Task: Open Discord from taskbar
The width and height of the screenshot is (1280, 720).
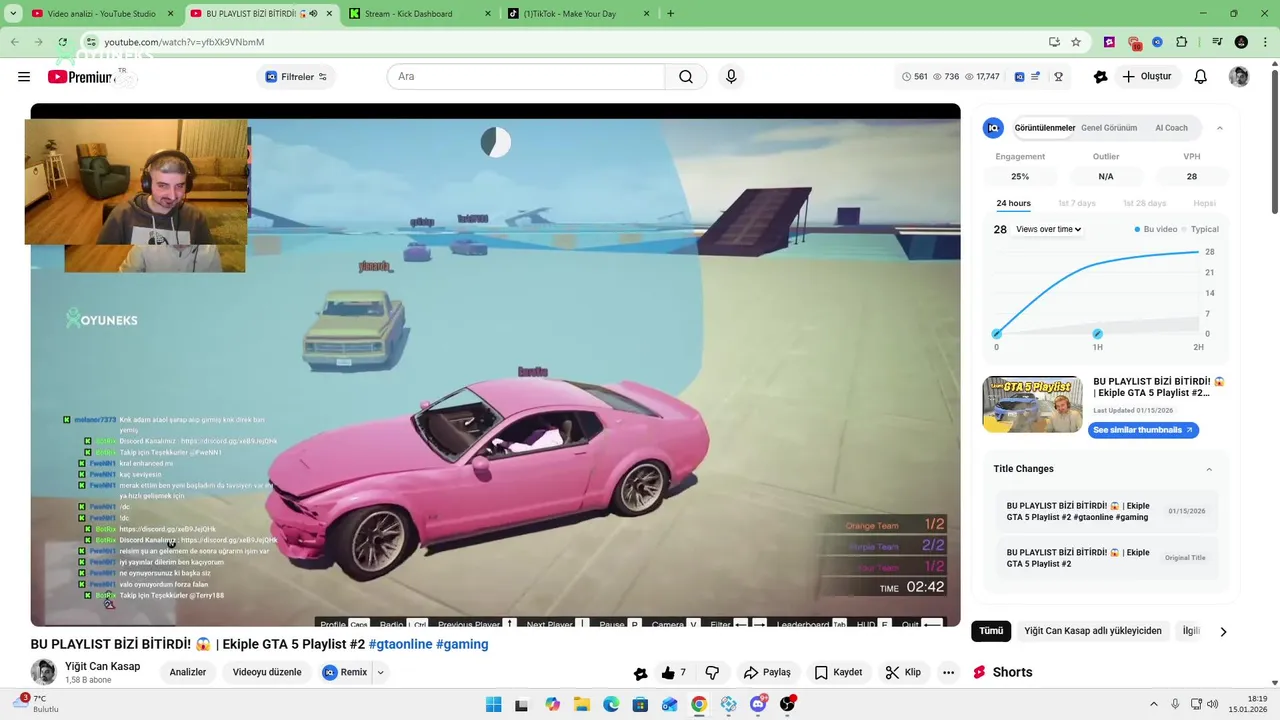Action: (759, 705)
